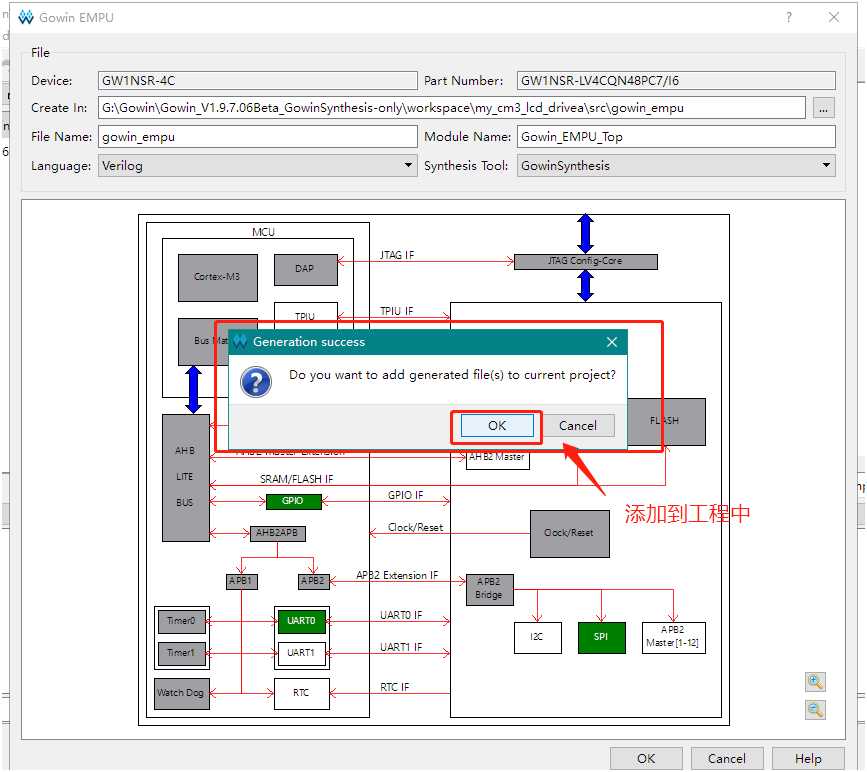Select the FLASH block

(667, 421)
